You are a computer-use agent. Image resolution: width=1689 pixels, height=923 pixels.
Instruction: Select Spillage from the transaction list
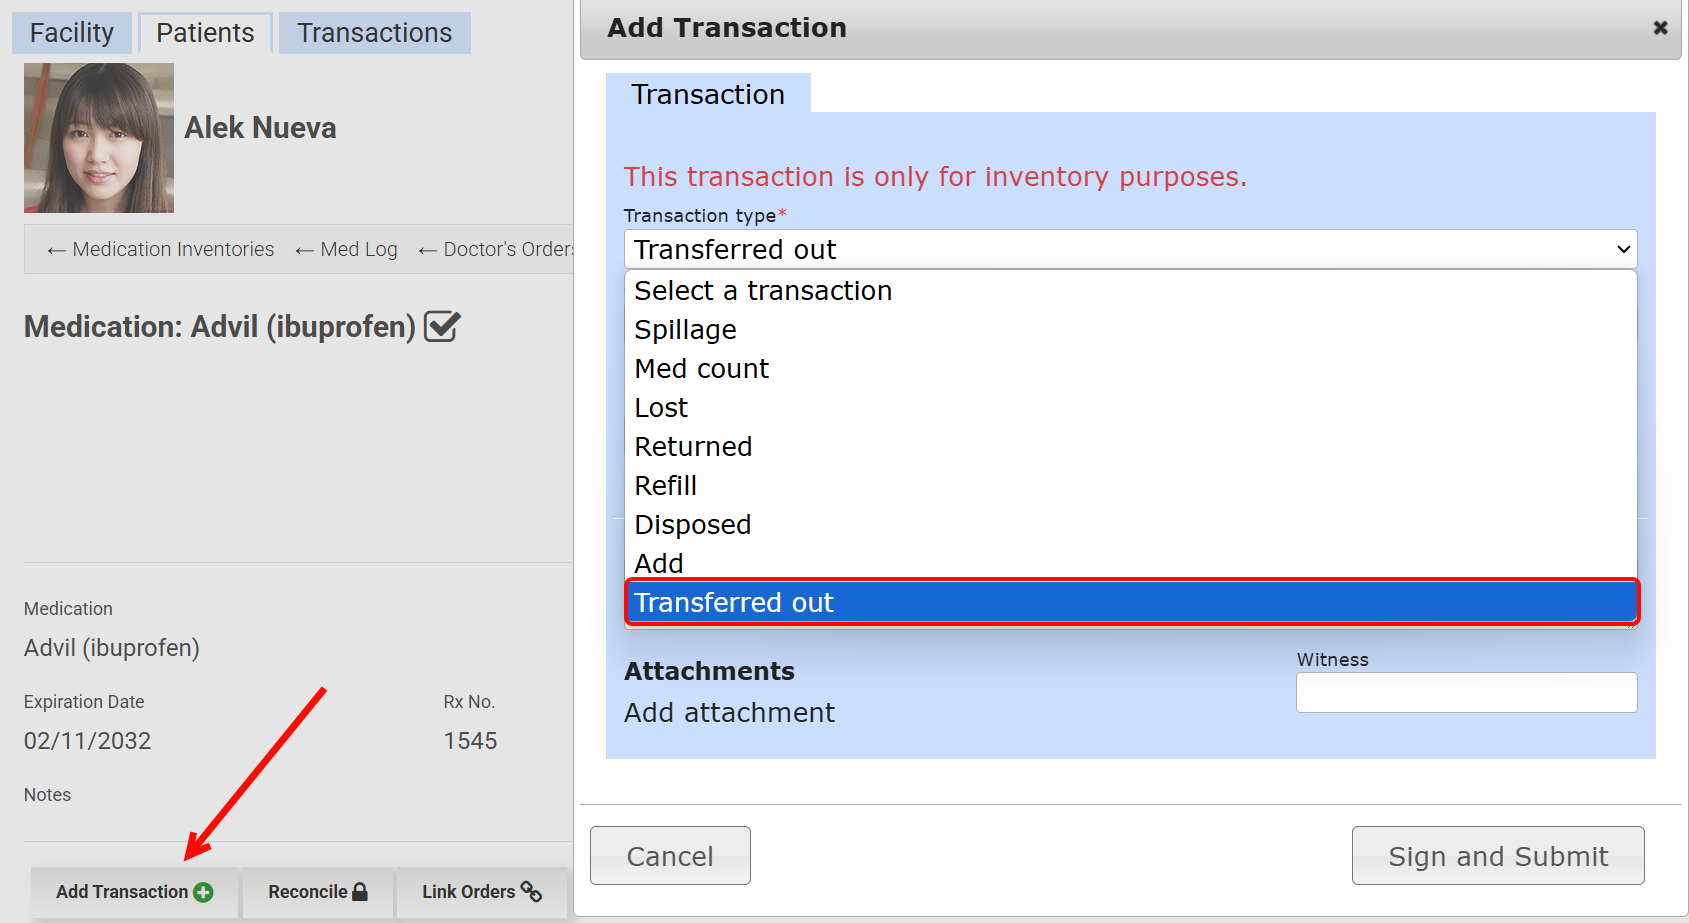click(x=685, y=330)
